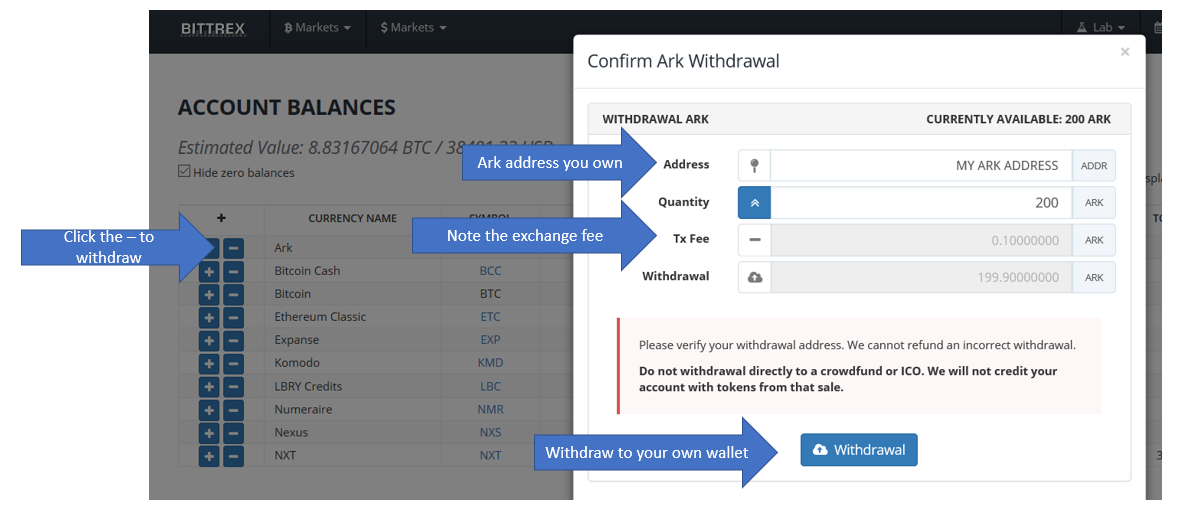
Task: Click the max quantity double-chevron button
Action: coord(754,203)
